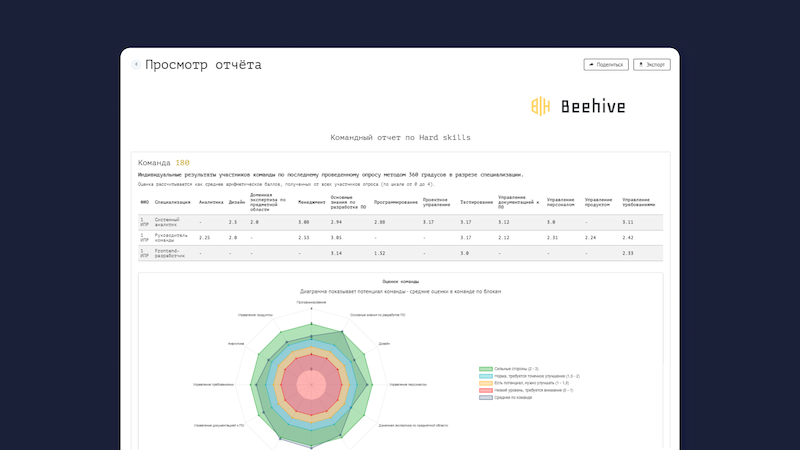
Task: Click the ФИО column header
Action: pyautogui.click(x=144, y=203)
